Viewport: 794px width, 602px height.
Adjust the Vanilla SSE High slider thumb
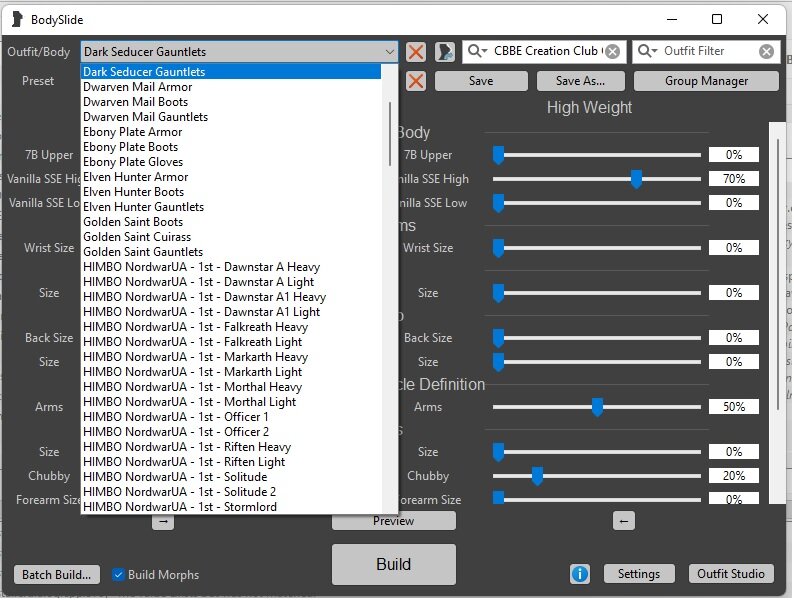(637, 180)
